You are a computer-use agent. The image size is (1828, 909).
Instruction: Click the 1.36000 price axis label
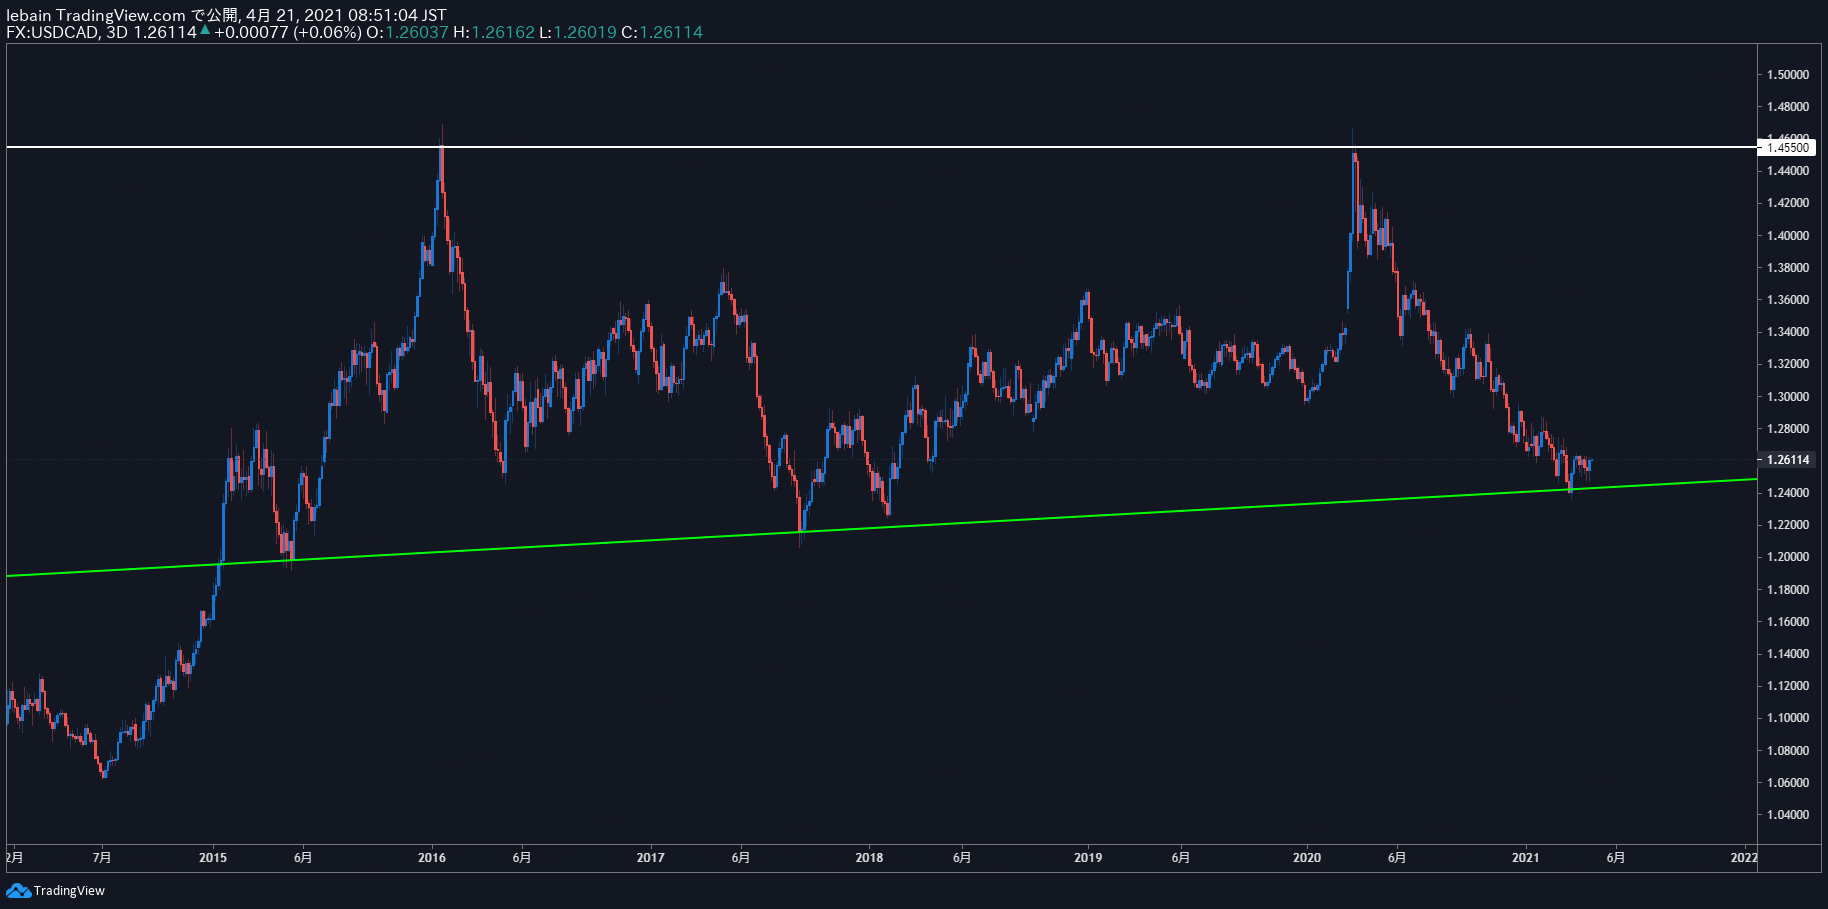1788,300
